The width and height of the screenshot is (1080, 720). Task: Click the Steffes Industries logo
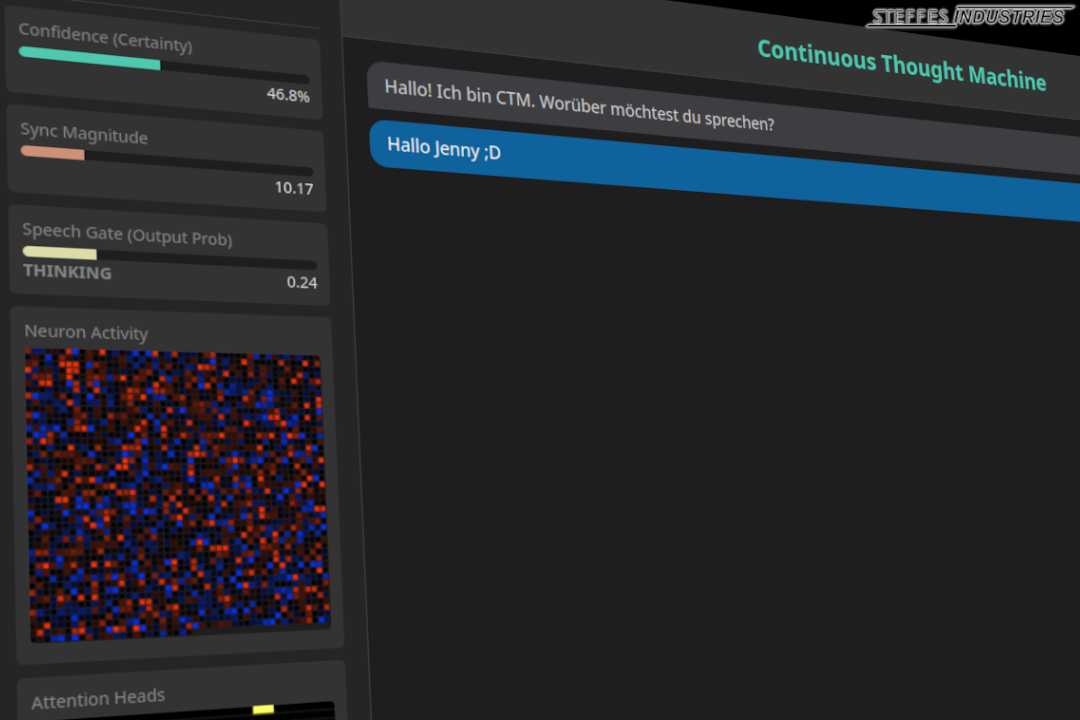tap(968, 16)
